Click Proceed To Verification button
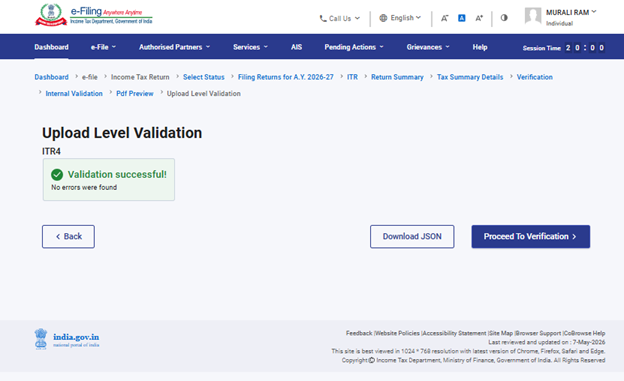This screenshot has width=624, height=381. point(531,236)
